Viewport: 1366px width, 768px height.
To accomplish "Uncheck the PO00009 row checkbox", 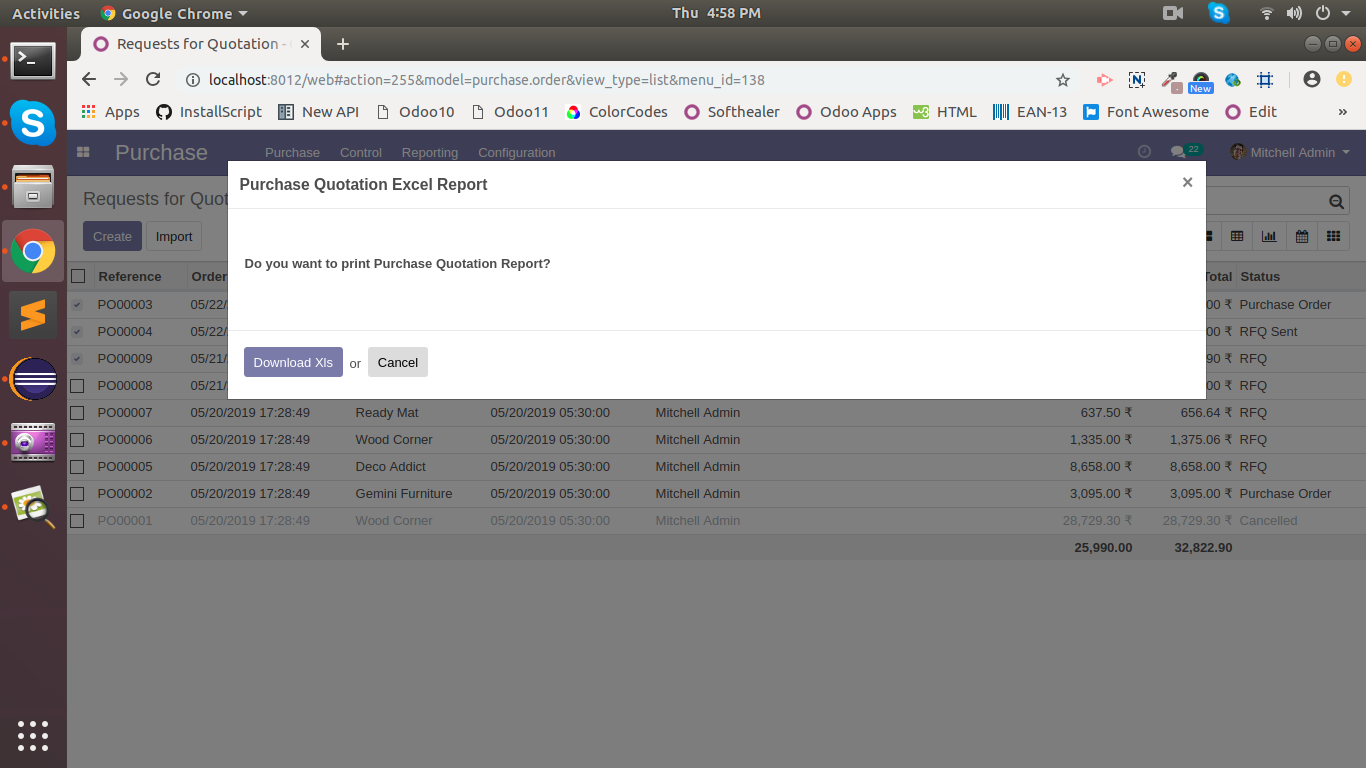I will point(77,359).
